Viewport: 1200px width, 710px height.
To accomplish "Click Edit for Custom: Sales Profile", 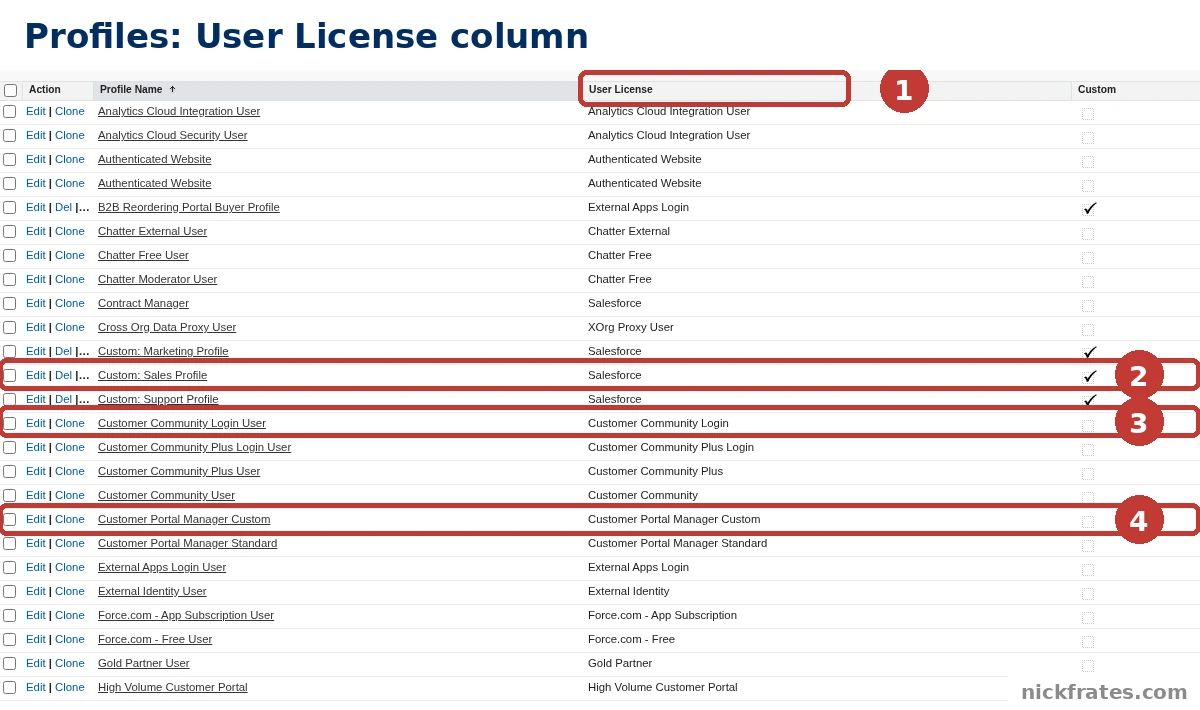I will click(36, 375).
